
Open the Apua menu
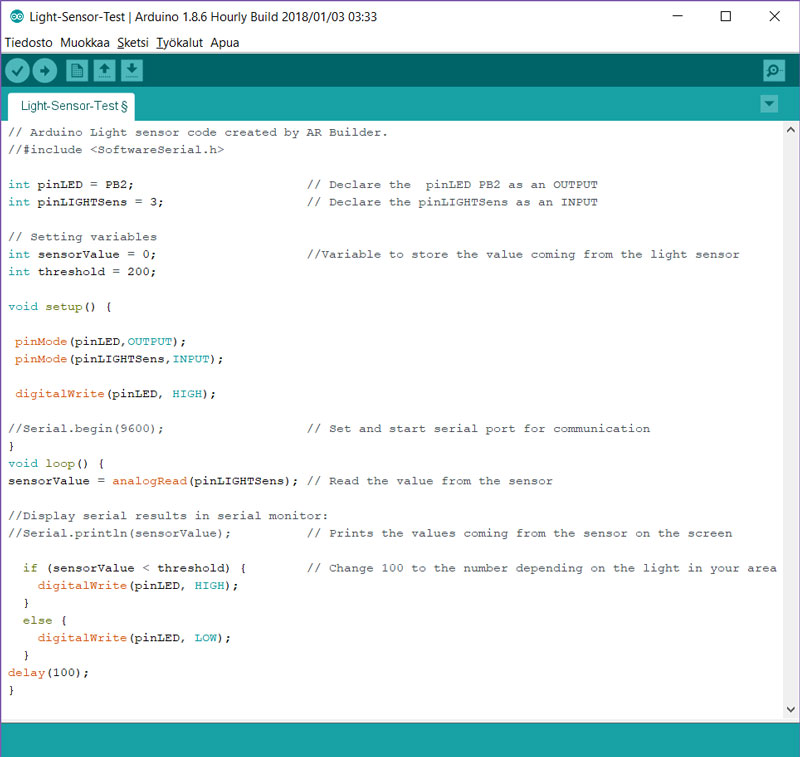[224, 42]
